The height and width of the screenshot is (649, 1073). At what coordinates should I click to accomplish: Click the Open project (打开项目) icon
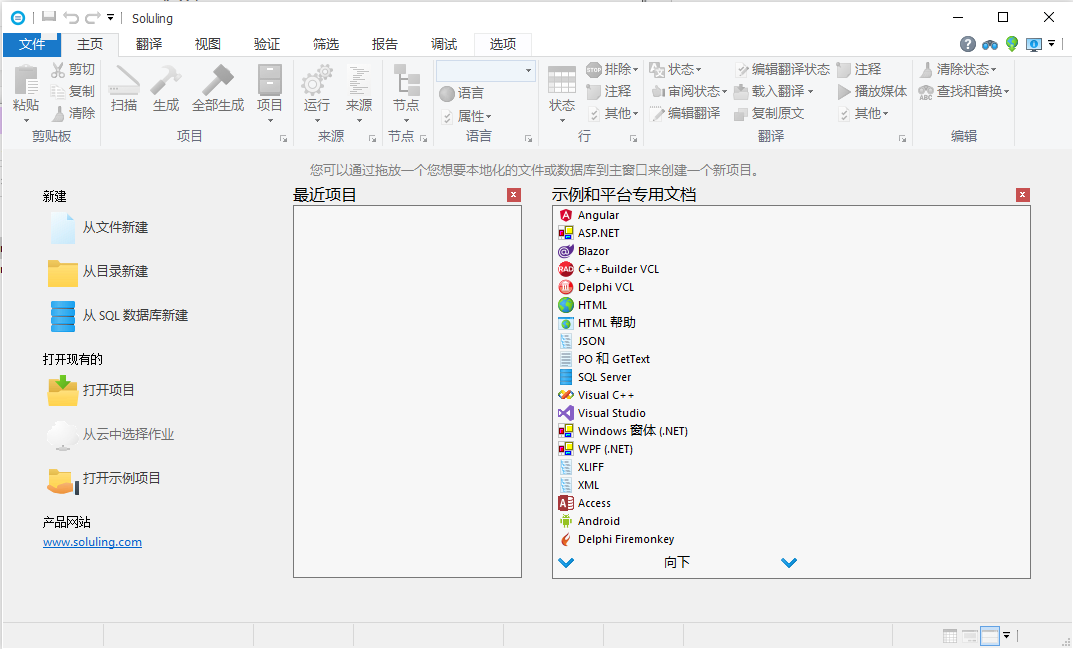pos(62,390)
